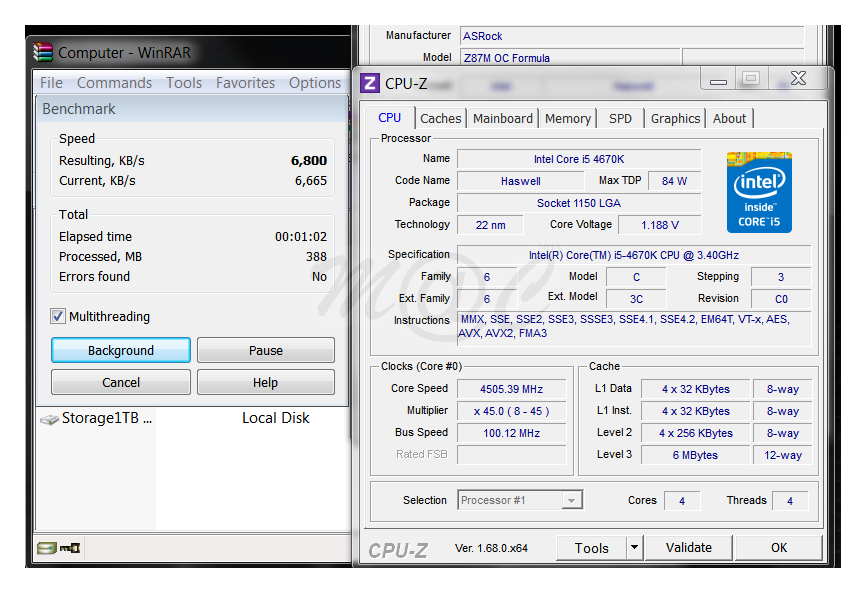Click the WinRAR books icon in title bar

pyautogui.click(x=43, y=53)
